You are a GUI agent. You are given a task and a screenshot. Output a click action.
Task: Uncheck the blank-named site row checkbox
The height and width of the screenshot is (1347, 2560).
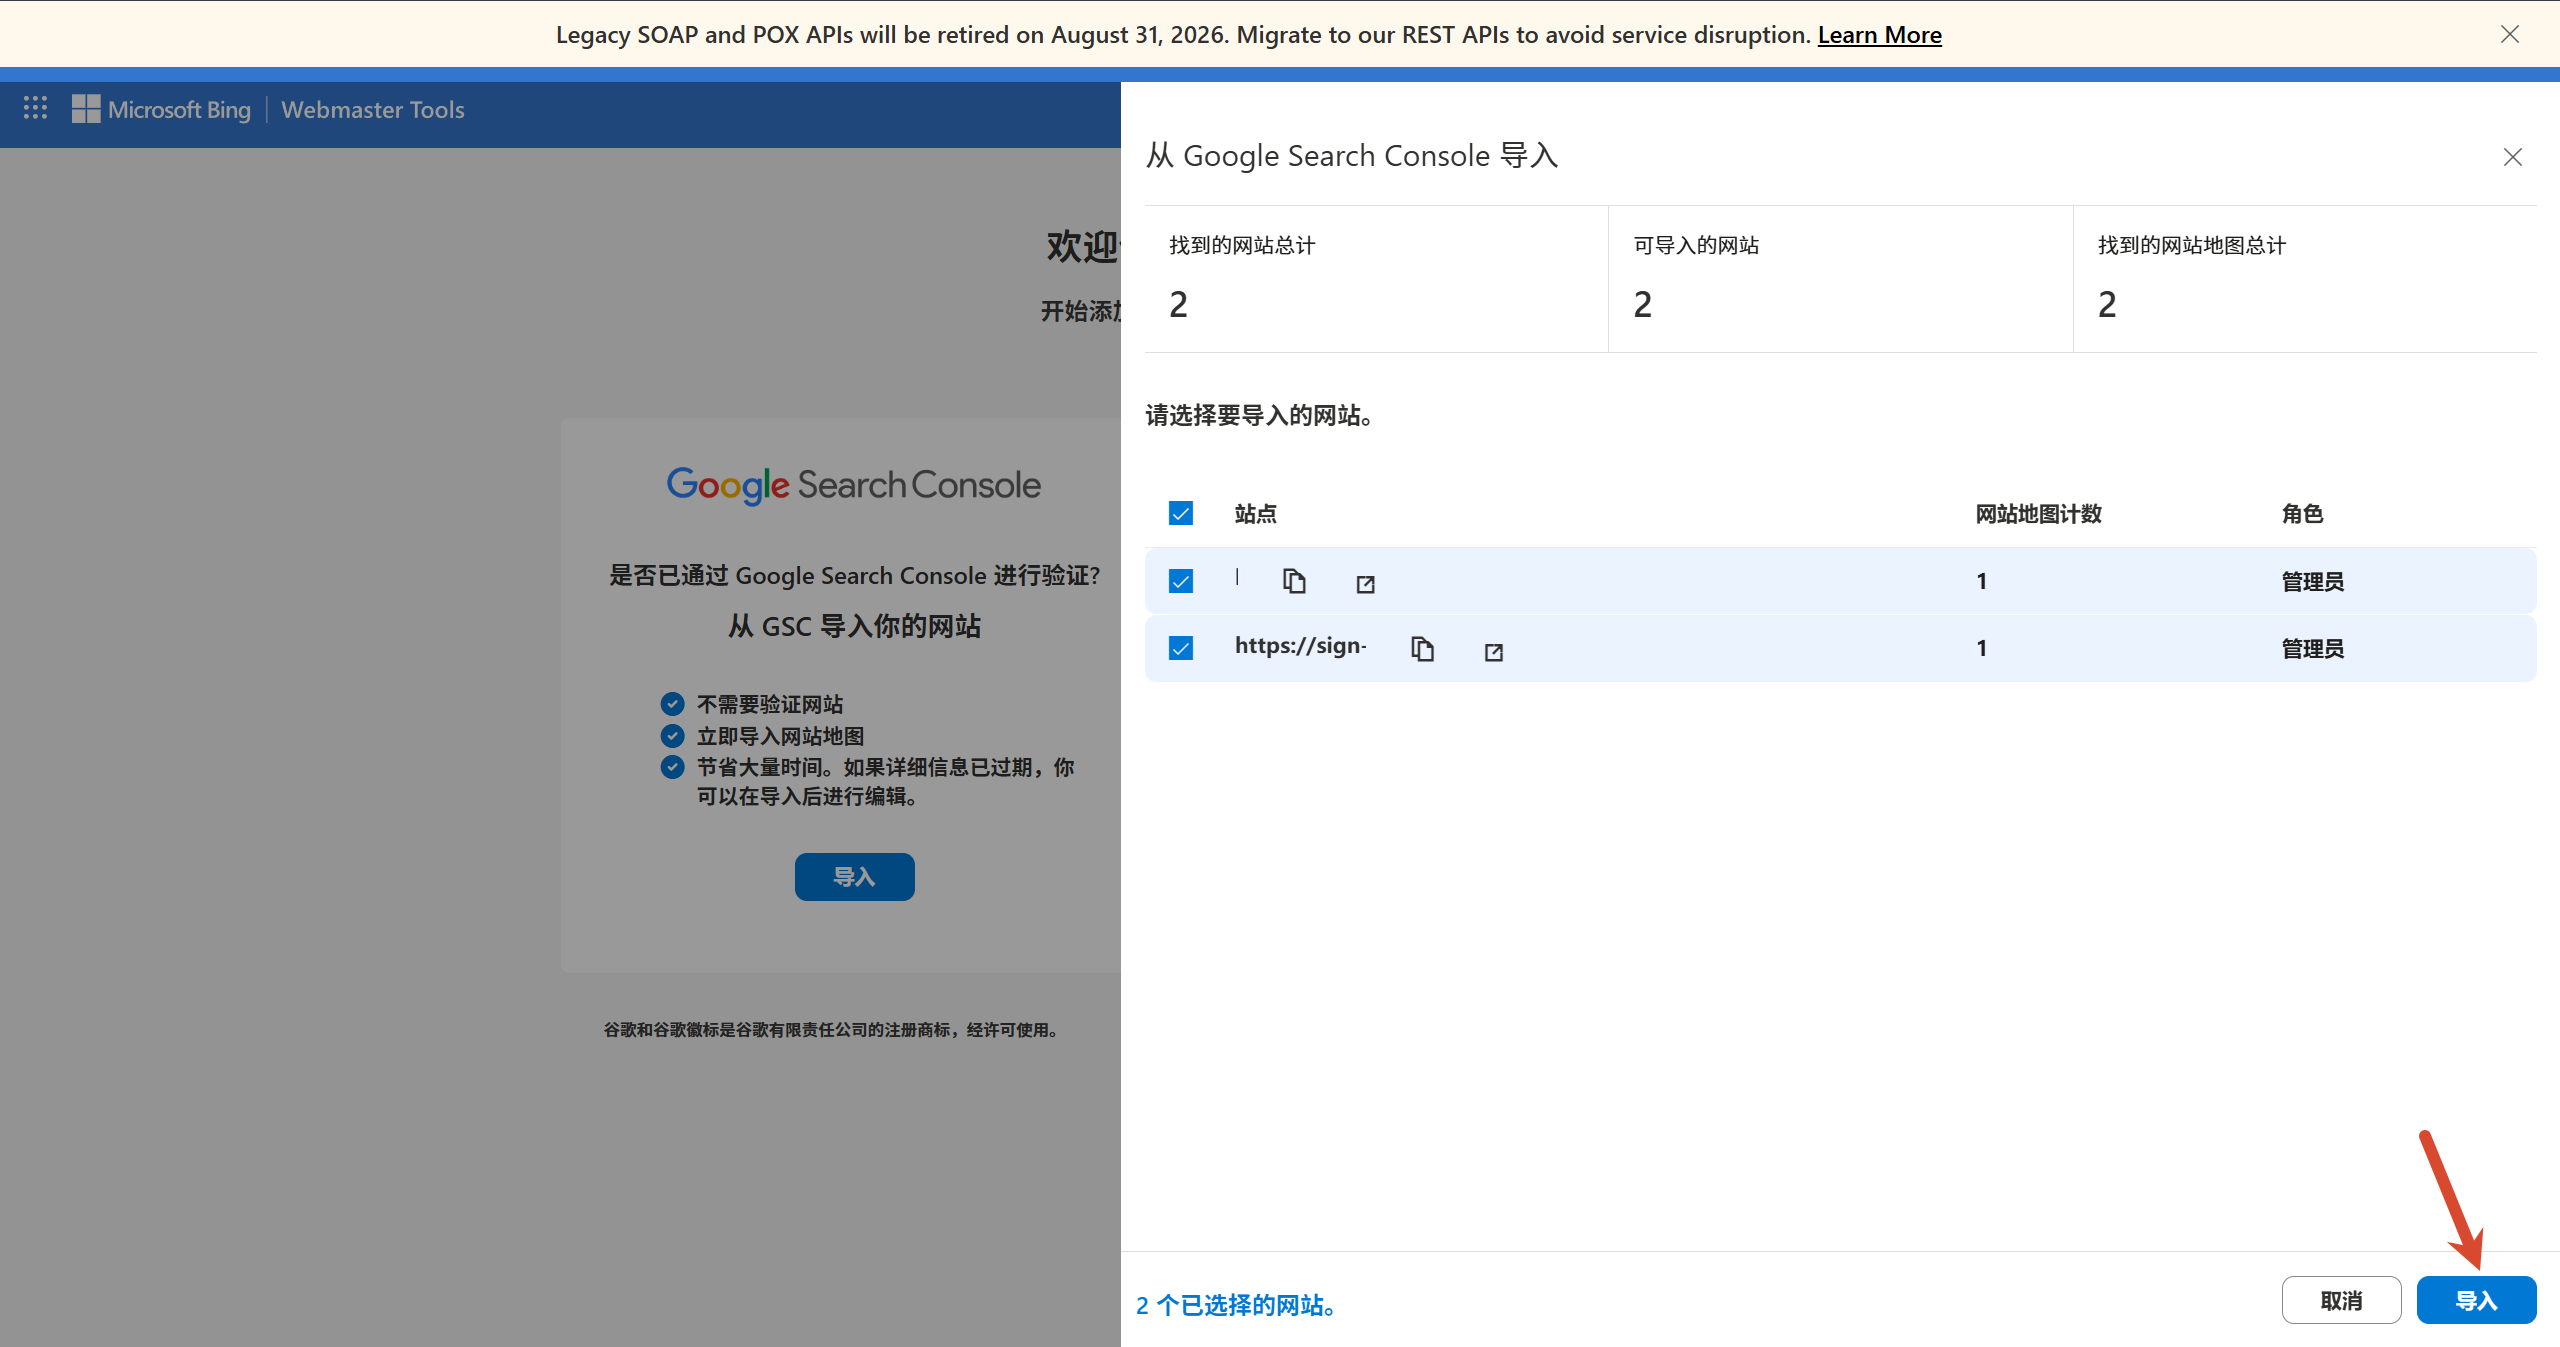pos(1181,581)
